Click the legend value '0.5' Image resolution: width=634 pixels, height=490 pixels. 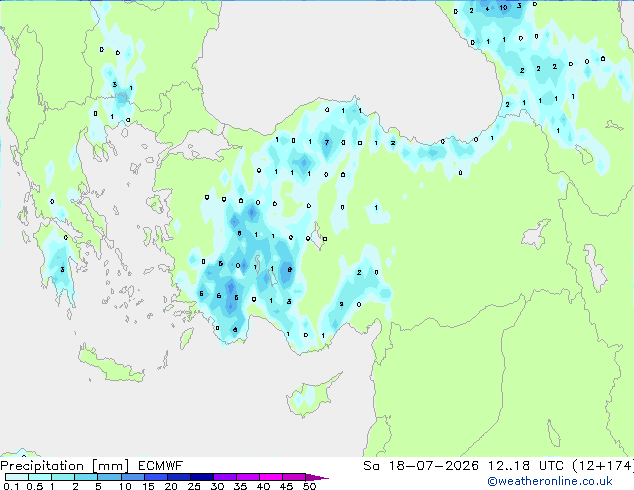[34, 486]
